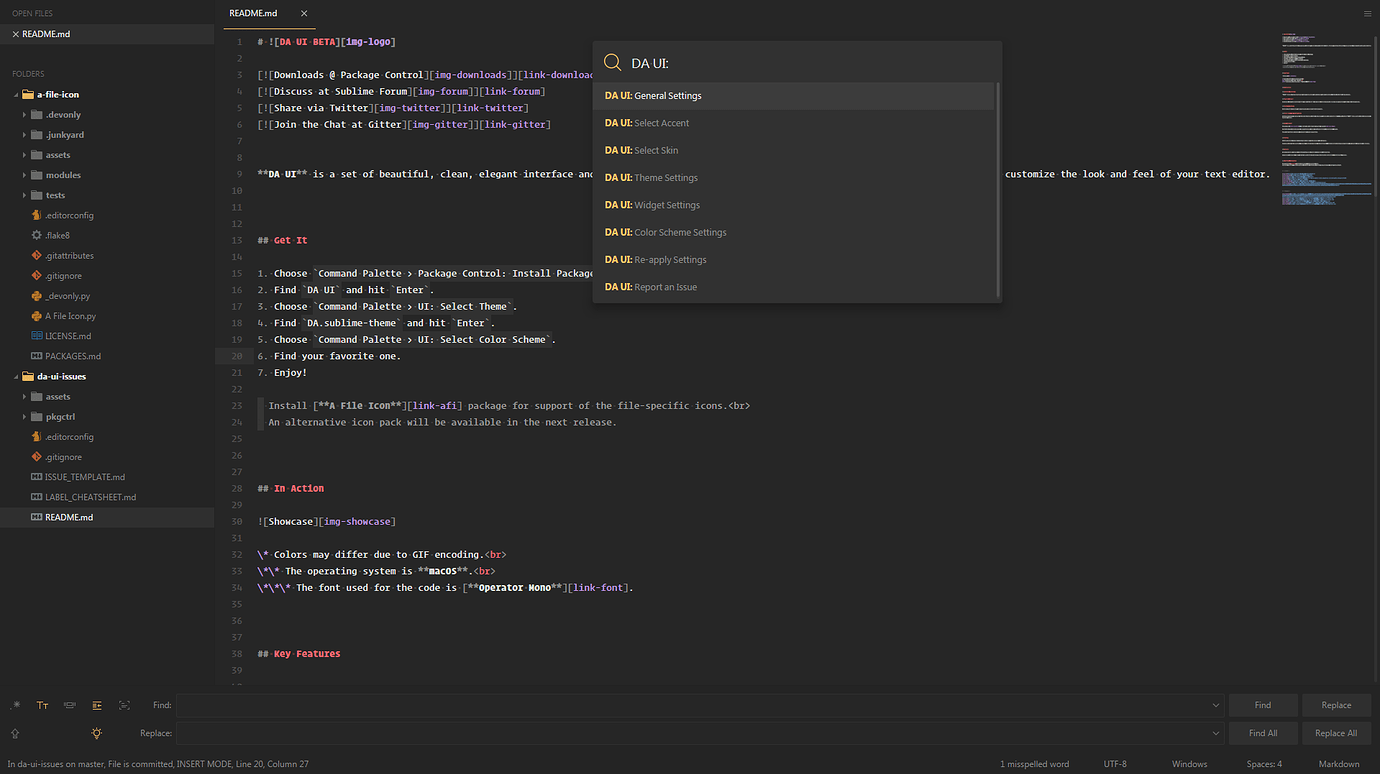1380x774 pixels.
Task: Choose DA UI: Re-apply Settings command
Action: [794, 260]
